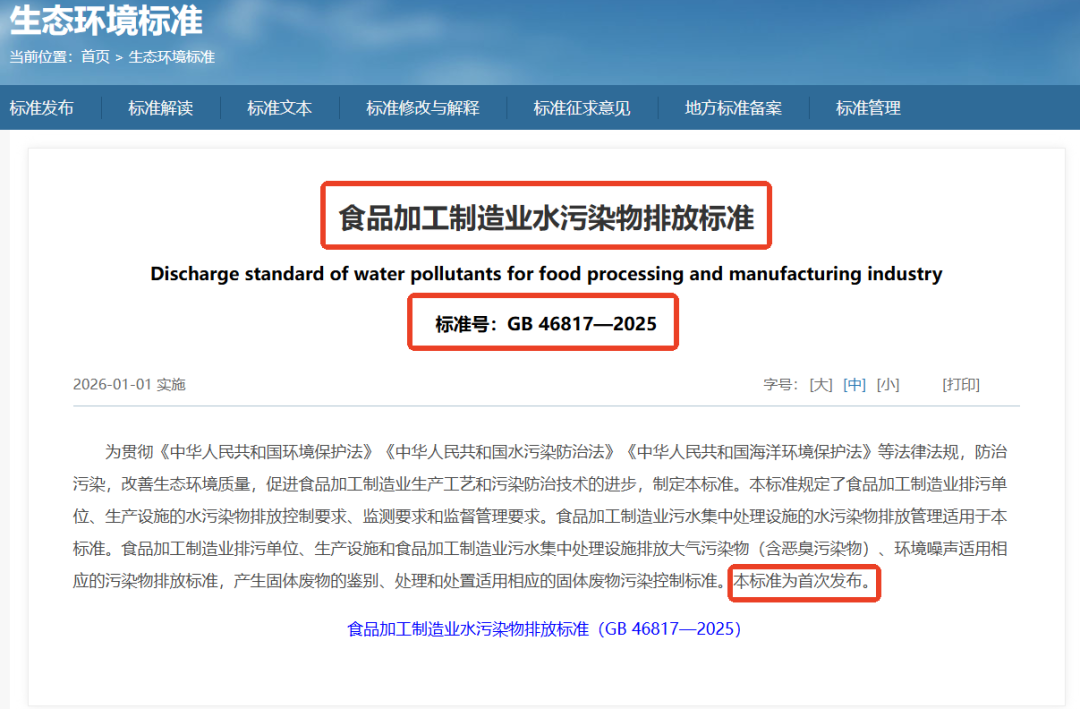Enlarge text with the 大 font size option
The image size is (1080, 709).
click(822, 383)
